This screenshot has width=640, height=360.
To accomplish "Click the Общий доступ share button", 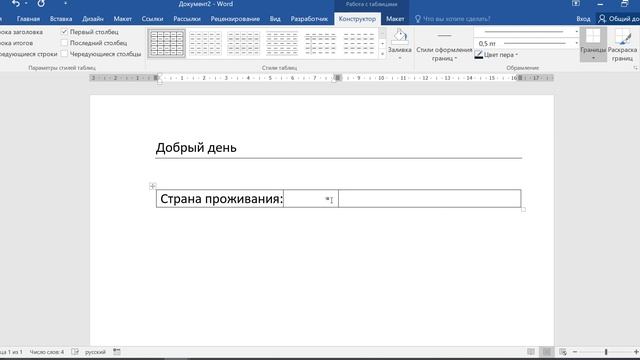I will click(619, 19).
